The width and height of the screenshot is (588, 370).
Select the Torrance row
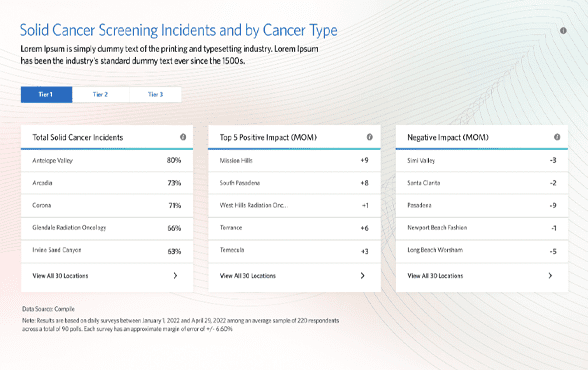tap(294, 228)
